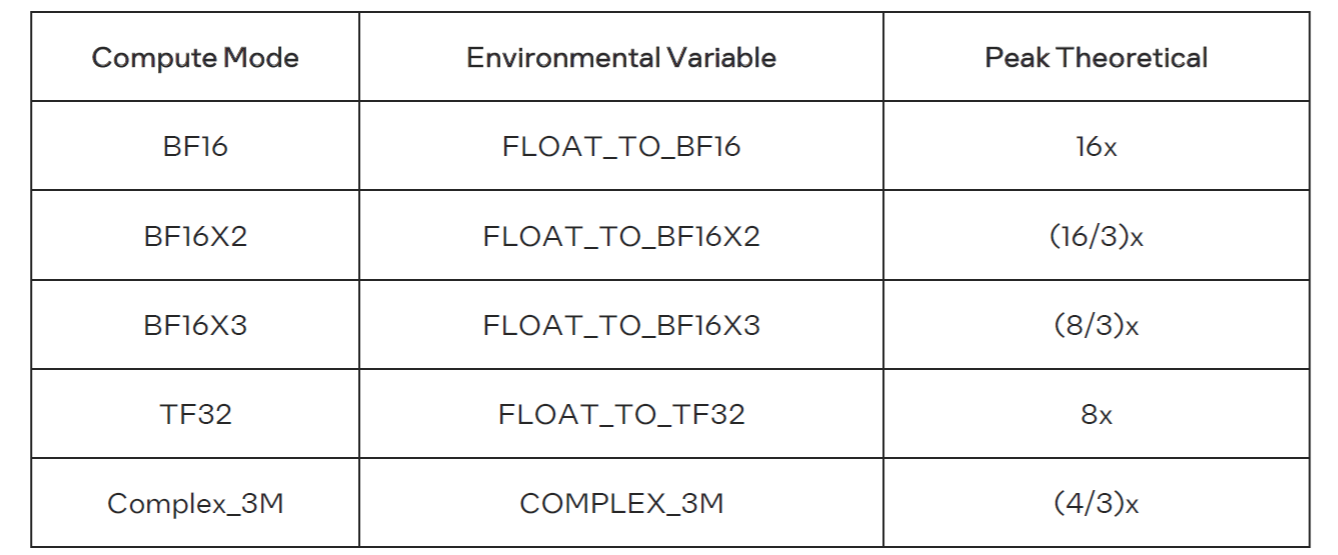
Task: Select the Environmental Variable header cell
Action: click(621, 58)
